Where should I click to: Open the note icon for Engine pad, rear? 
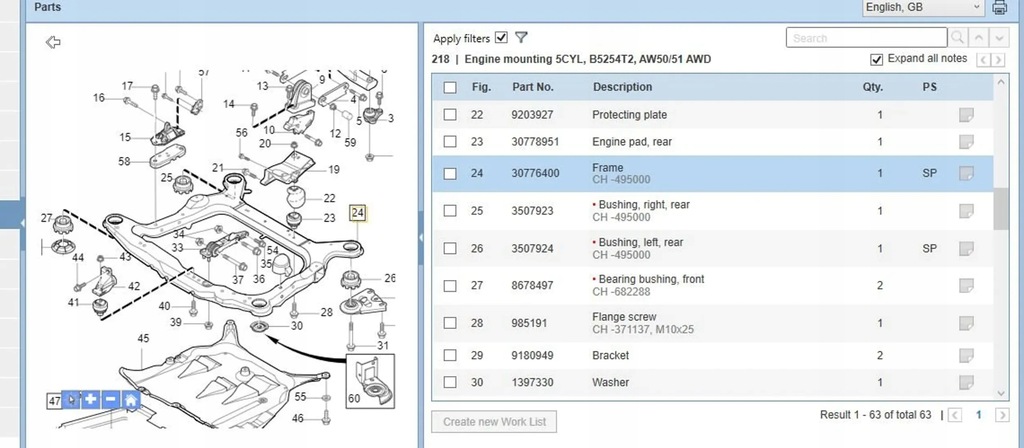[x=966, y=142]
